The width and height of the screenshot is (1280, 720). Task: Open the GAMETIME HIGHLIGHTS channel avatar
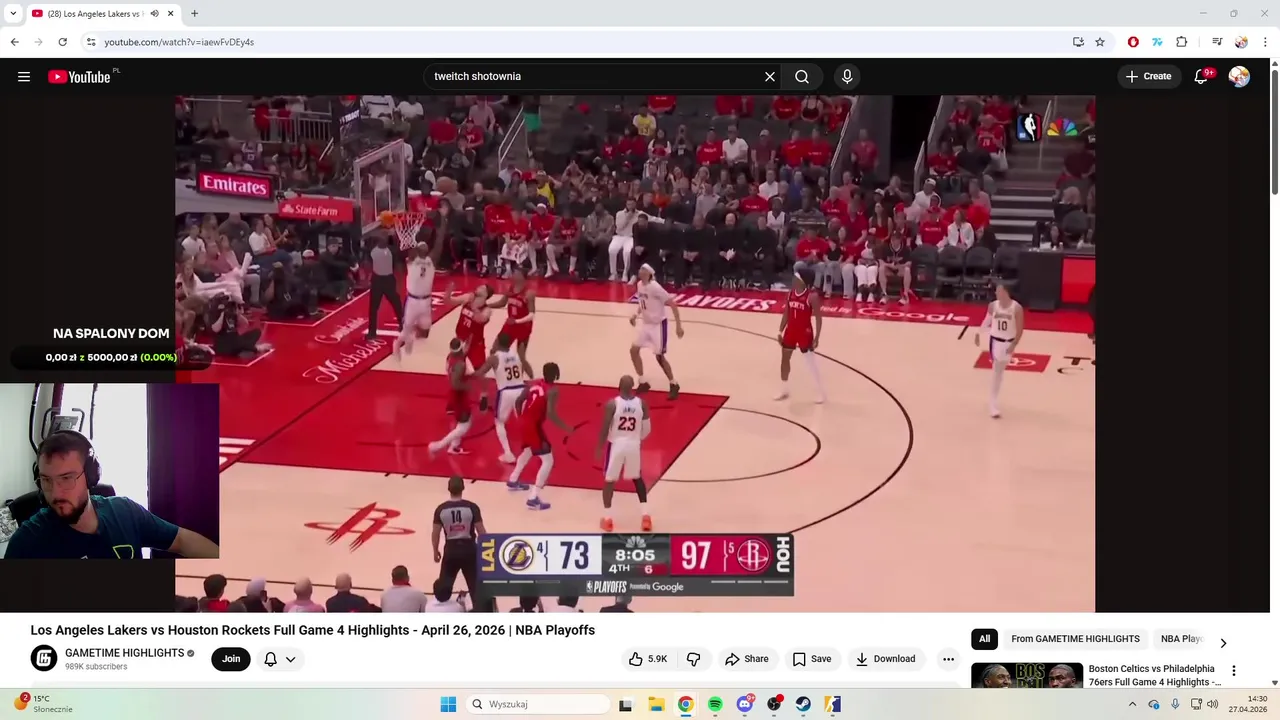[x=44, y=659]
